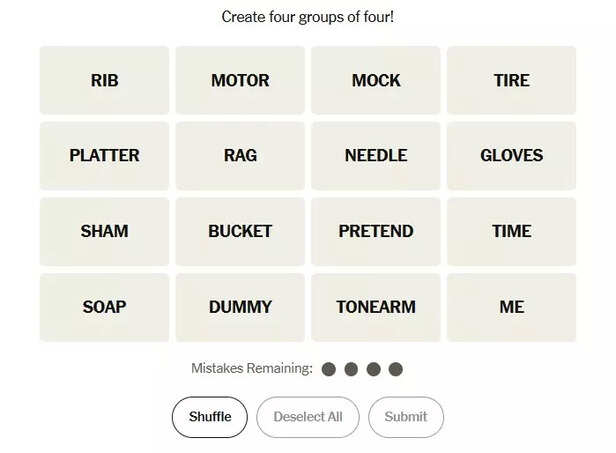The height and width of the screenshot is (453, 616).
Task: Toggle the BUCKET word tile
Action: coord(240,231)
